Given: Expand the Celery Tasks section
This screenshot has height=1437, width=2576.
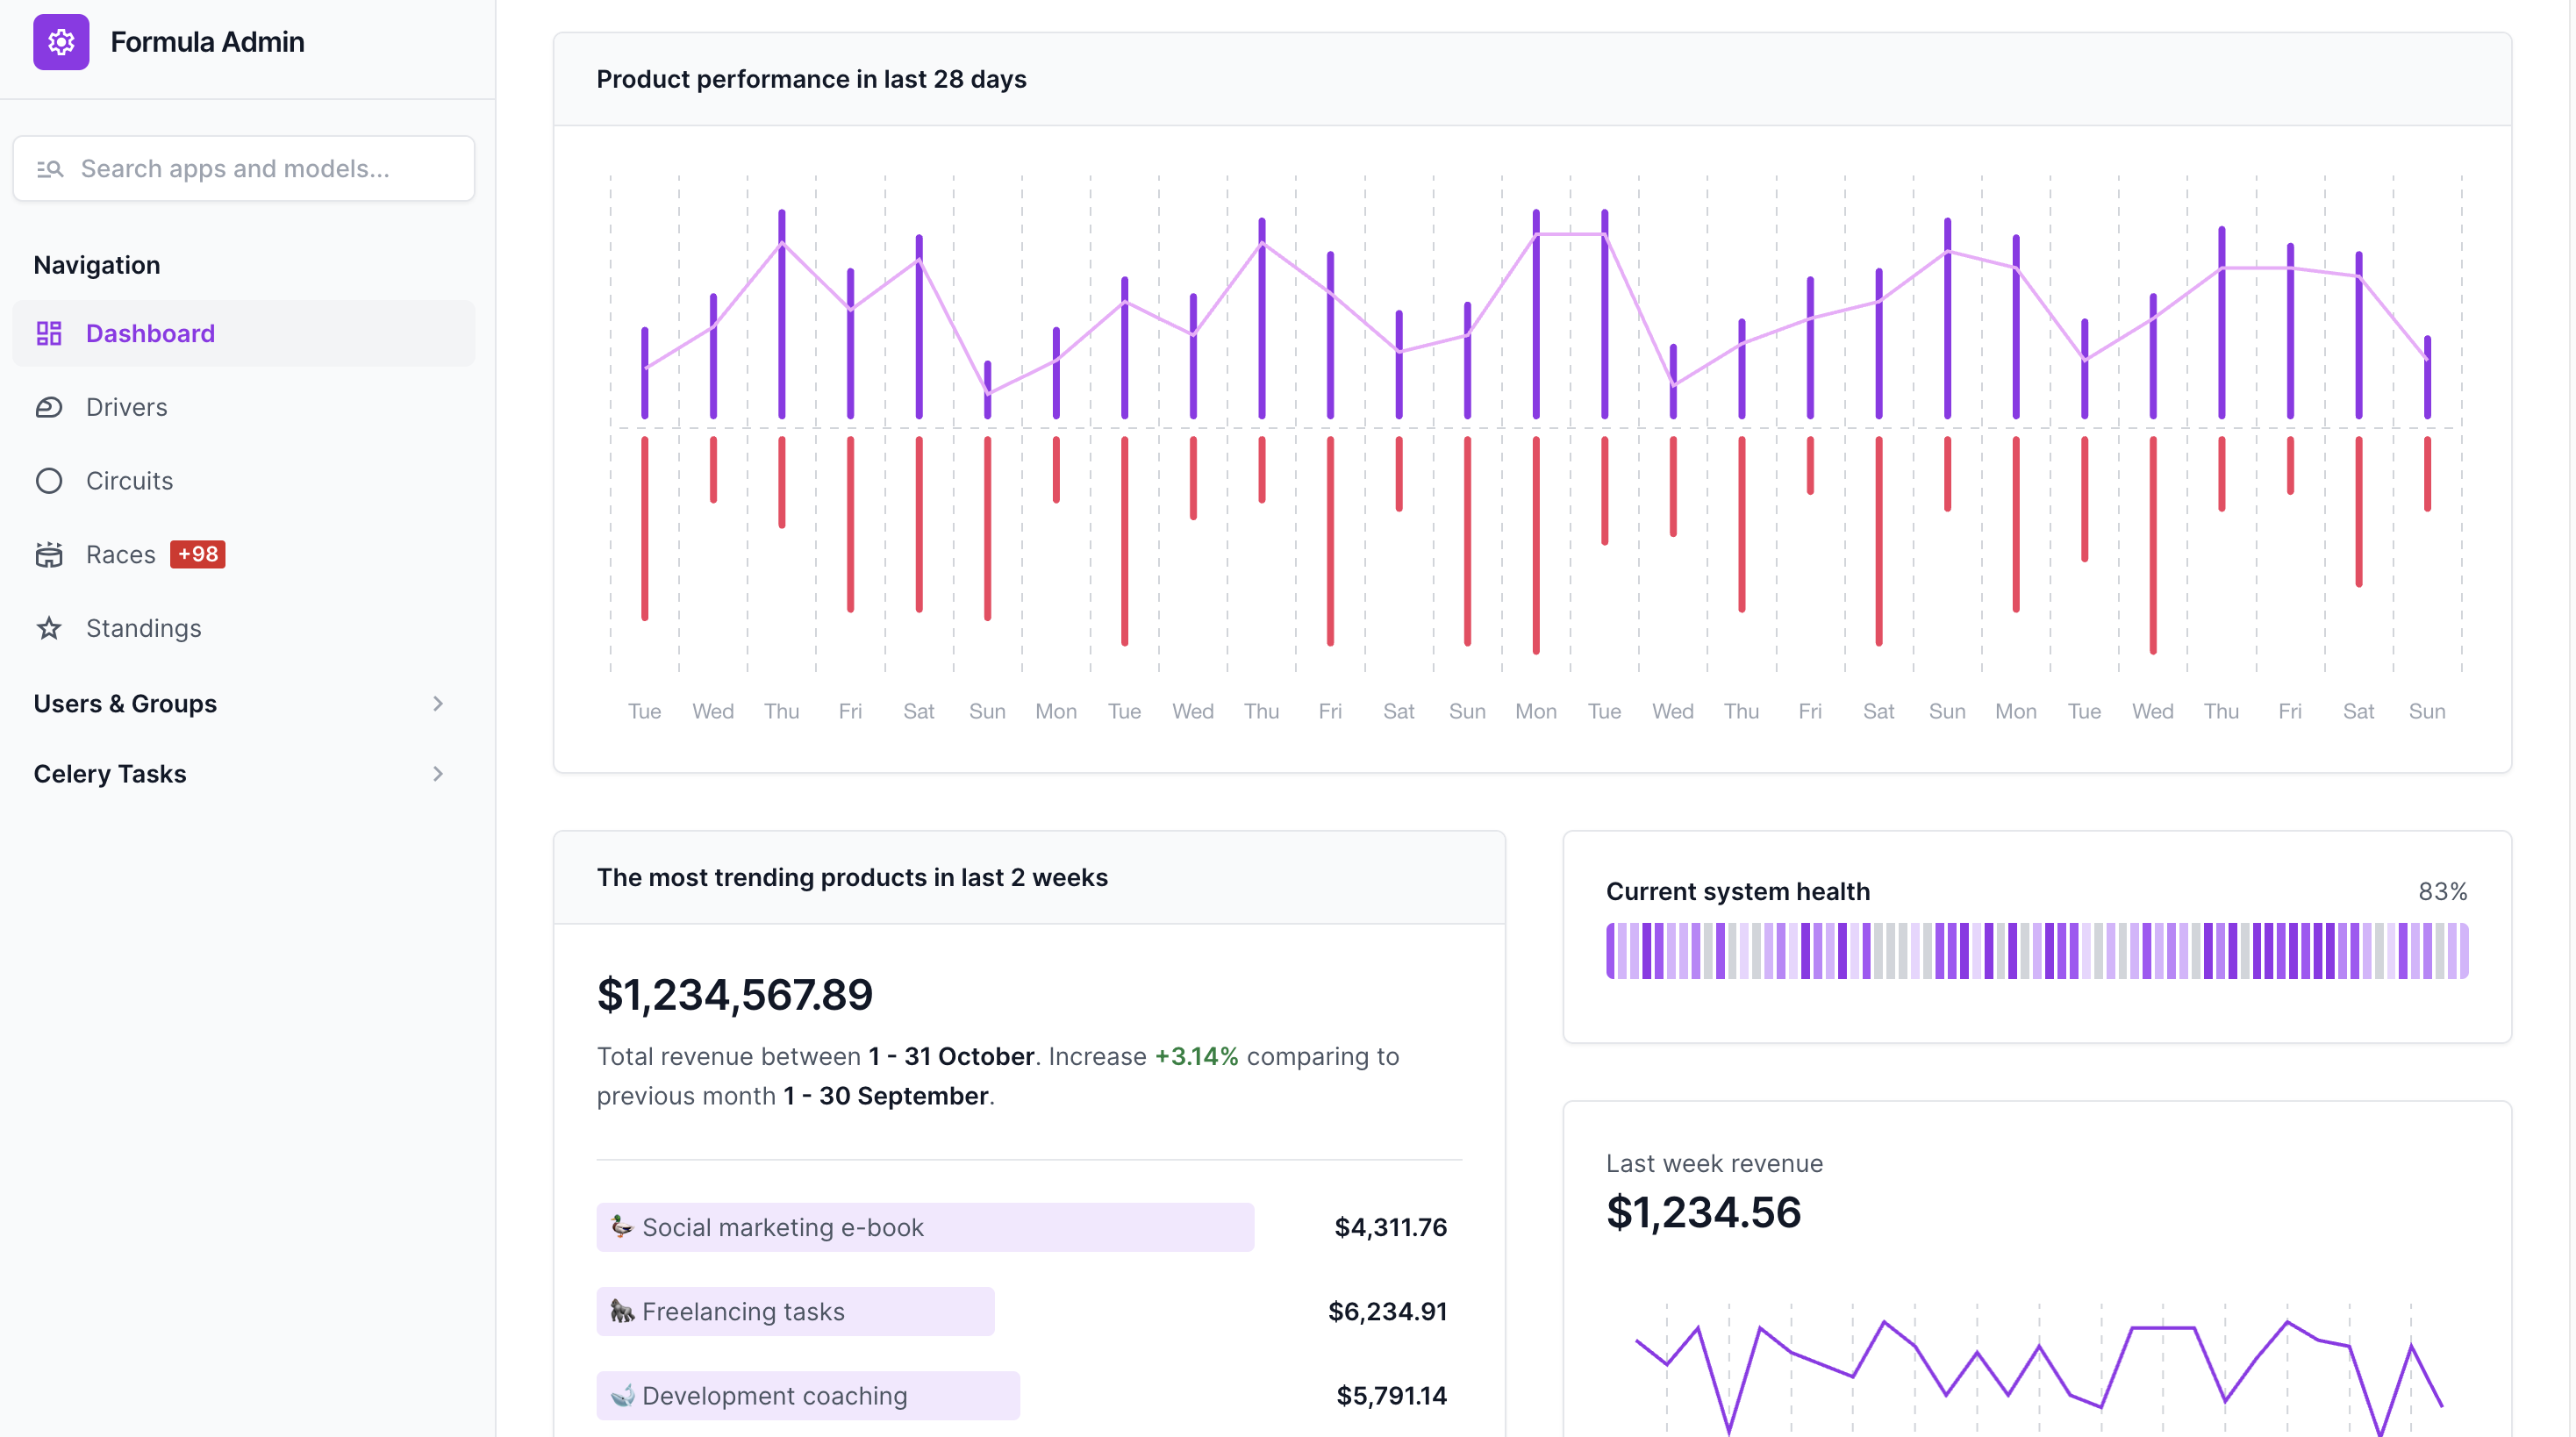Looking at the screenshot, I should point(243,774).
